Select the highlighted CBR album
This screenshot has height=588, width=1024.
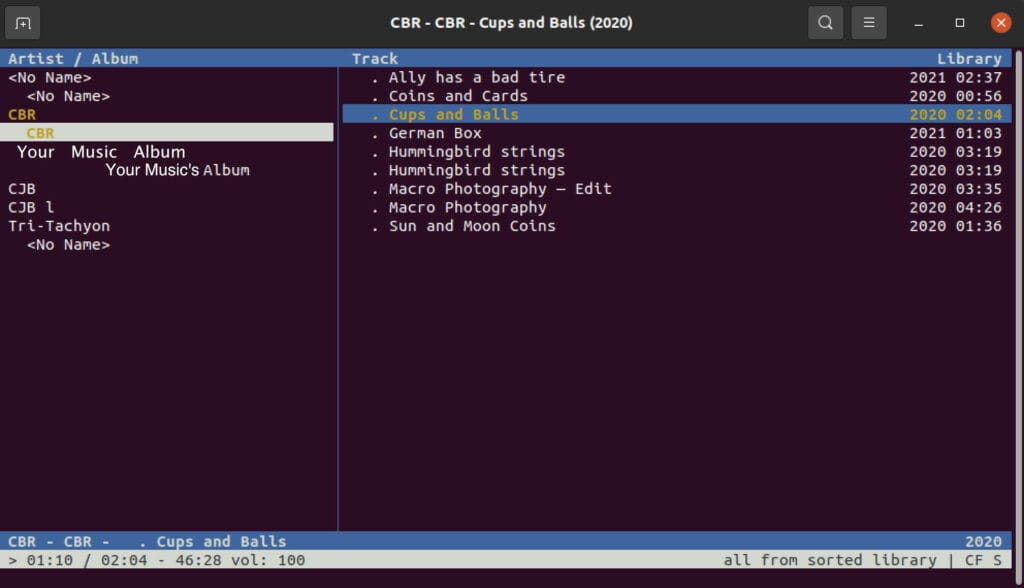point(167,133)
